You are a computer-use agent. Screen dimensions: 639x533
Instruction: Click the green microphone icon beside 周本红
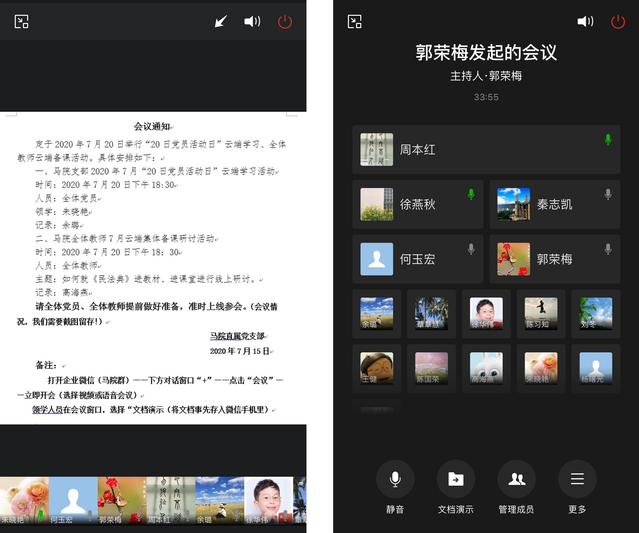[x=607, y=140]
